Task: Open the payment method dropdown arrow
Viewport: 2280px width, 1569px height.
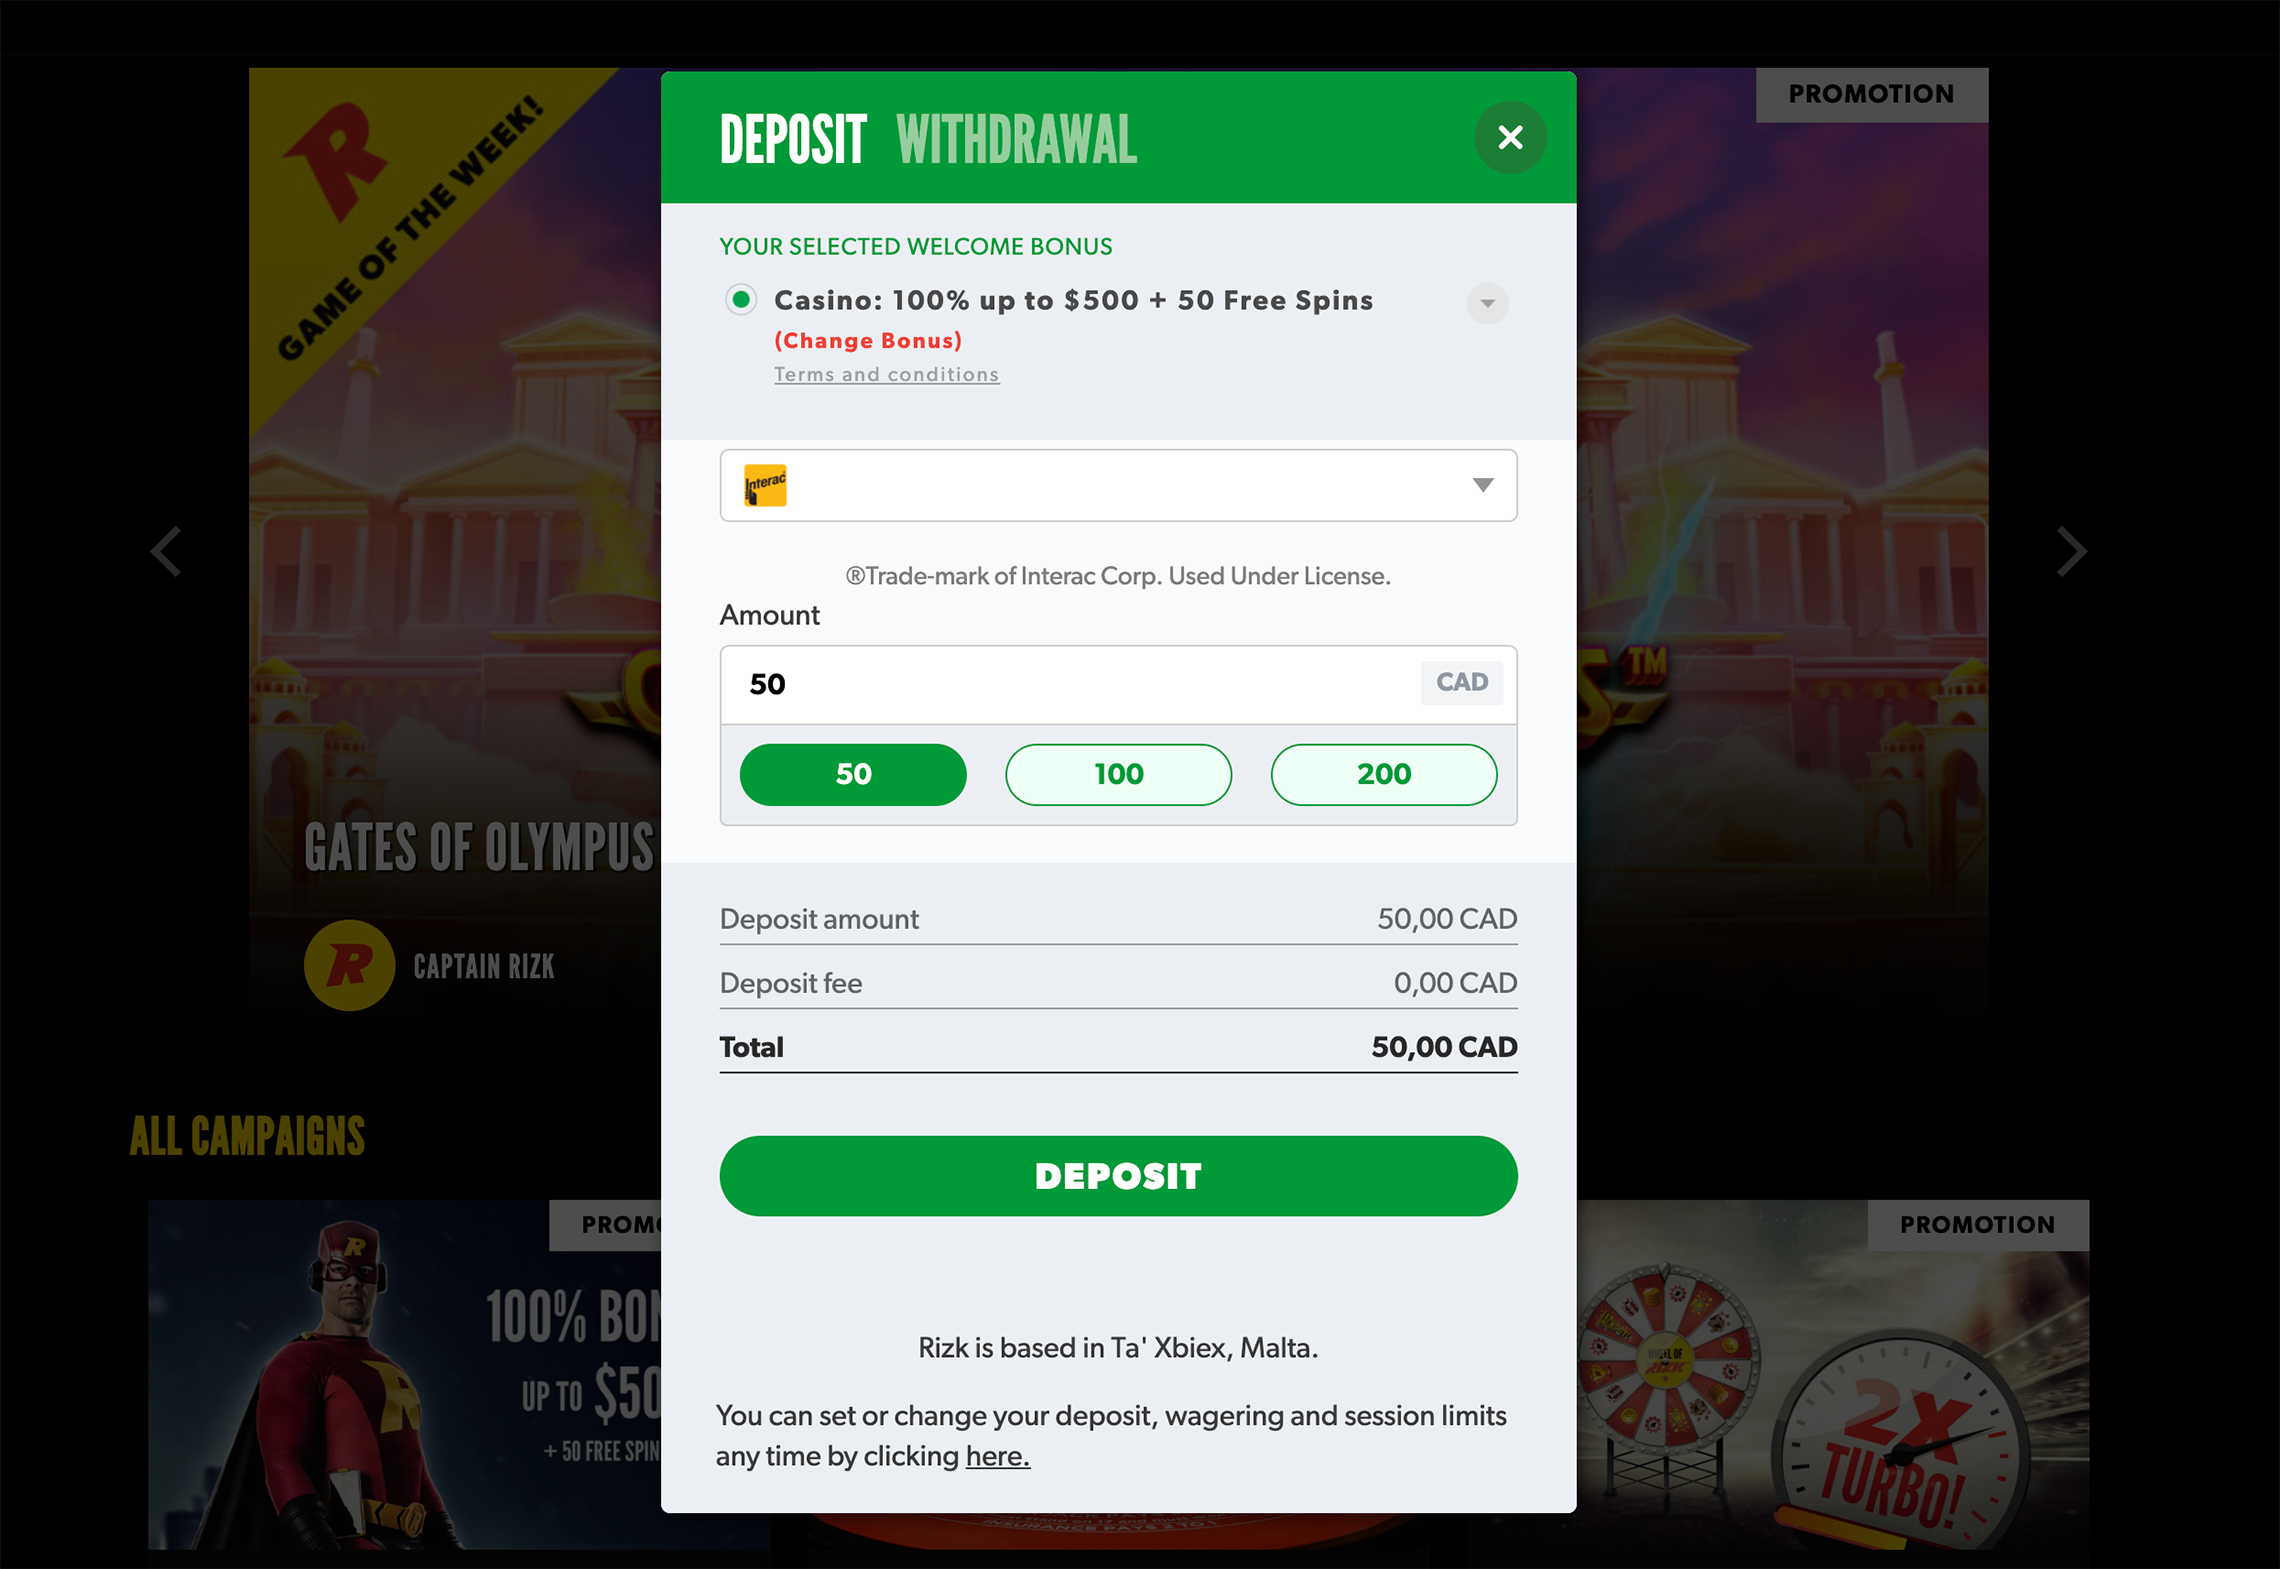Action: pos(1483,485)
